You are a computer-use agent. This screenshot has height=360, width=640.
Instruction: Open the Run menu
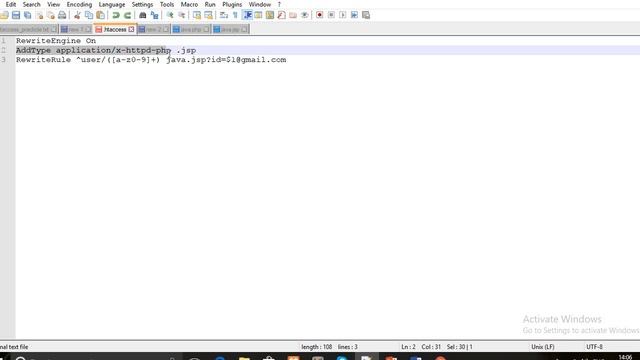tap(210, 4)
